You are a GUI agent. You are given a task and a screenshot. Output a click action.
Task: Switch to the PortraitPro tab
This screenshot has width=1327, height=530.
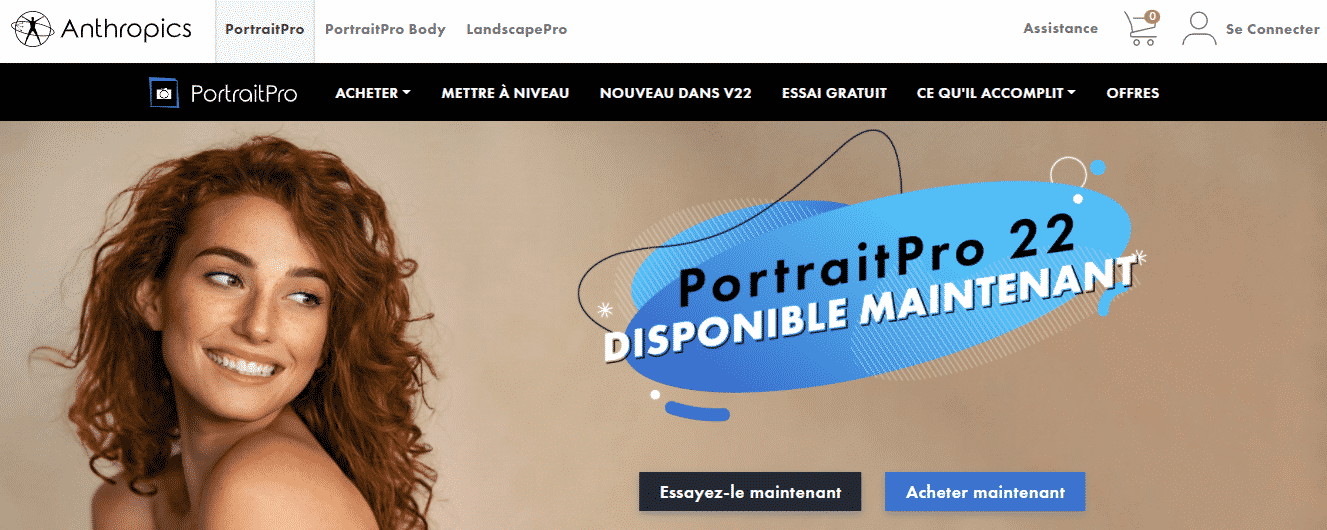coord(265,30)
